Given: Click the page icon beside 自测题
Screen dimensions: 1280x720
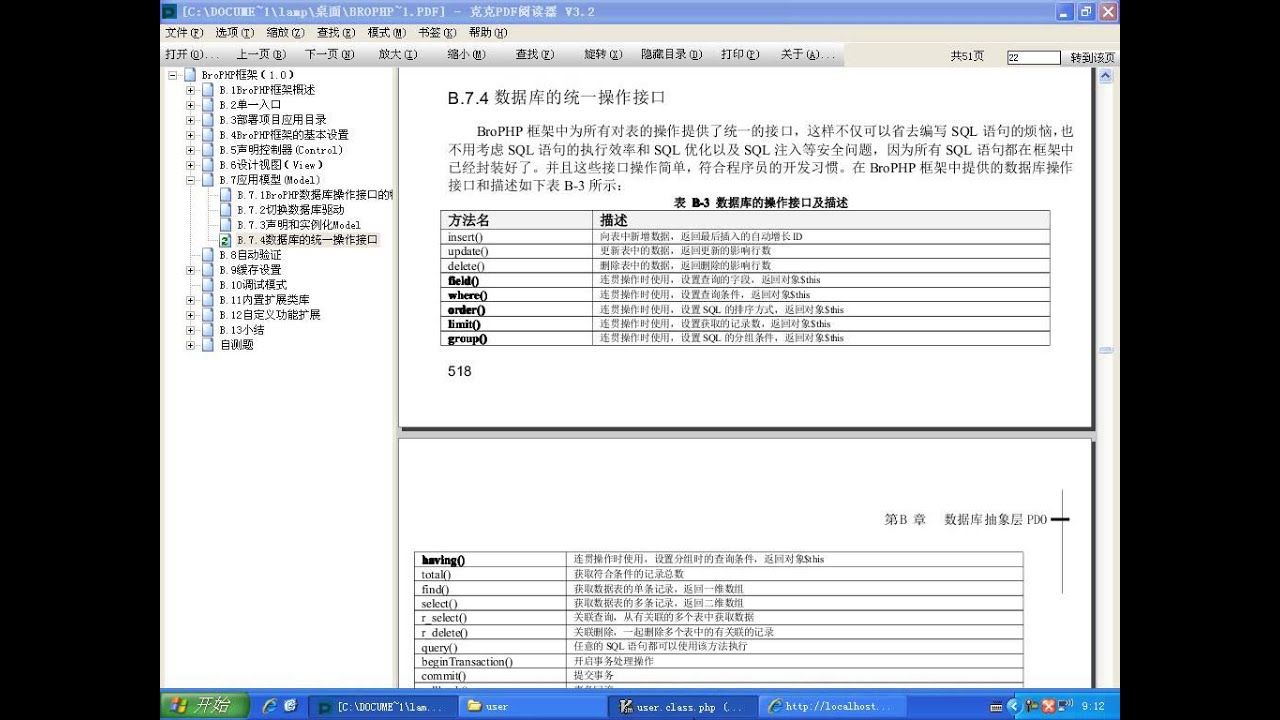Looking at the screenshot, I should tap(207, 345).
